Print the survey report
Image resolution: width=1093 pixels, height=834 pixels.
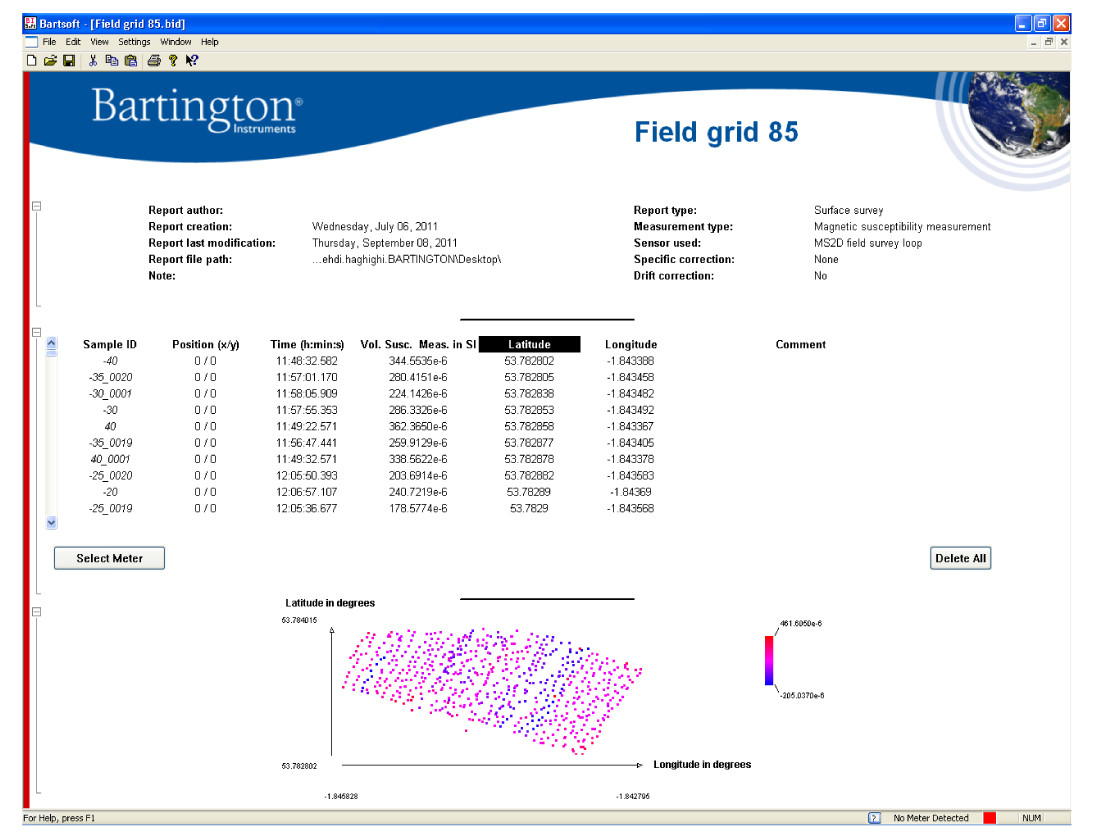(153, 60)
